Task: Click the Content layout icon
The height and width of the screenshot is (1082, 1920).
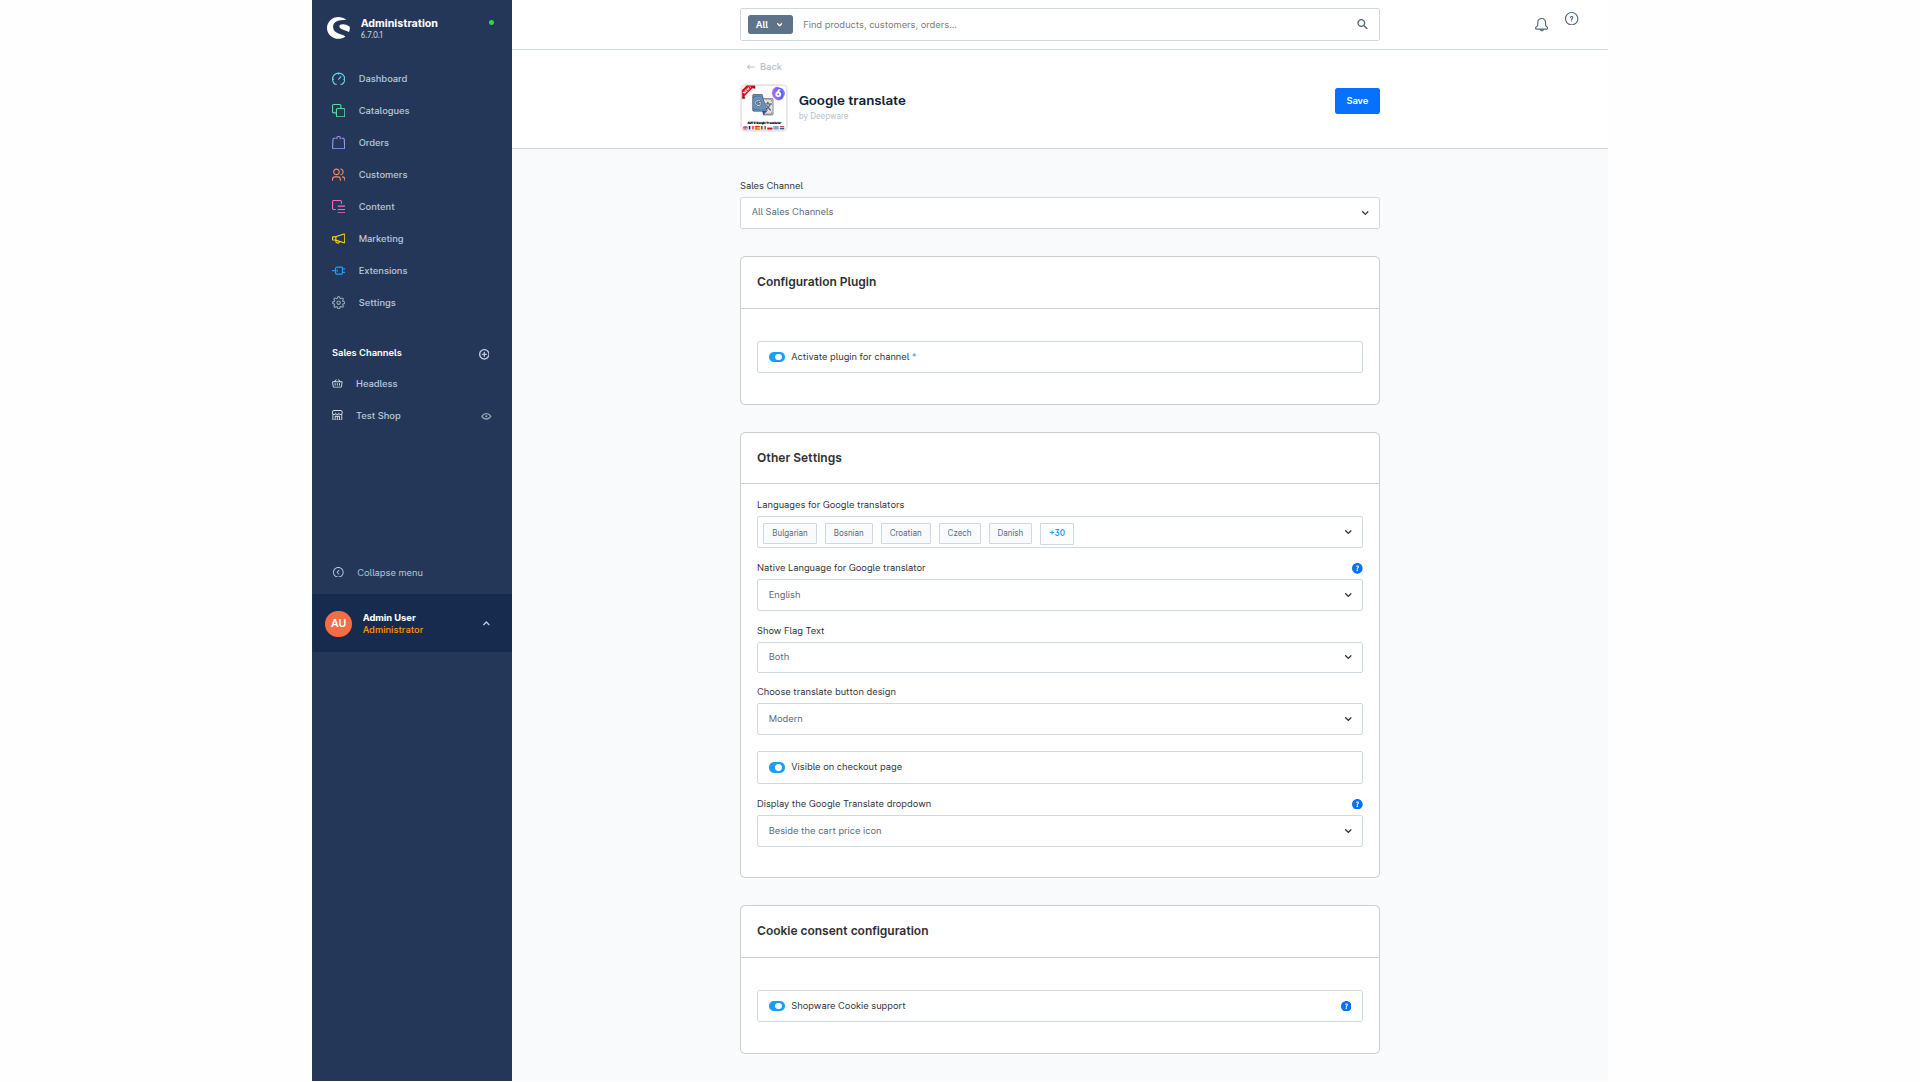Action: pyautogui.click(x=338, y=207)
